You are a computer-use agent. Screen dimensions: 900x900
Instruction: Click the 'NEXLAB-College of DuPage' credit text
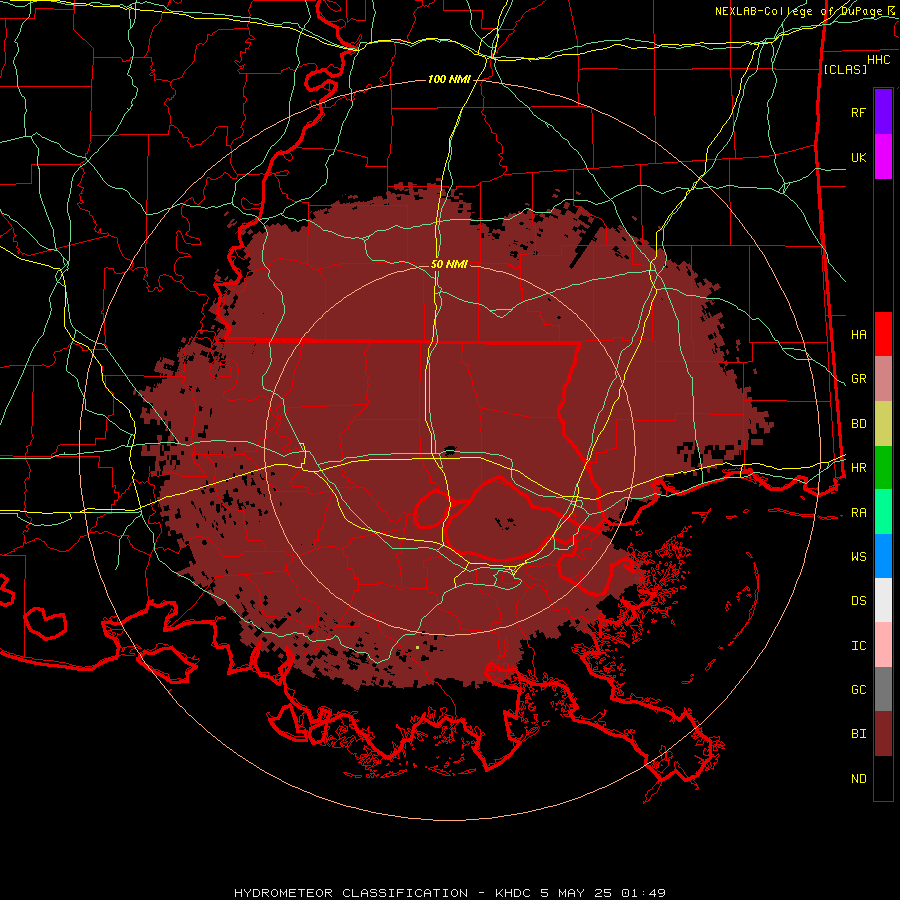point(801,11)
